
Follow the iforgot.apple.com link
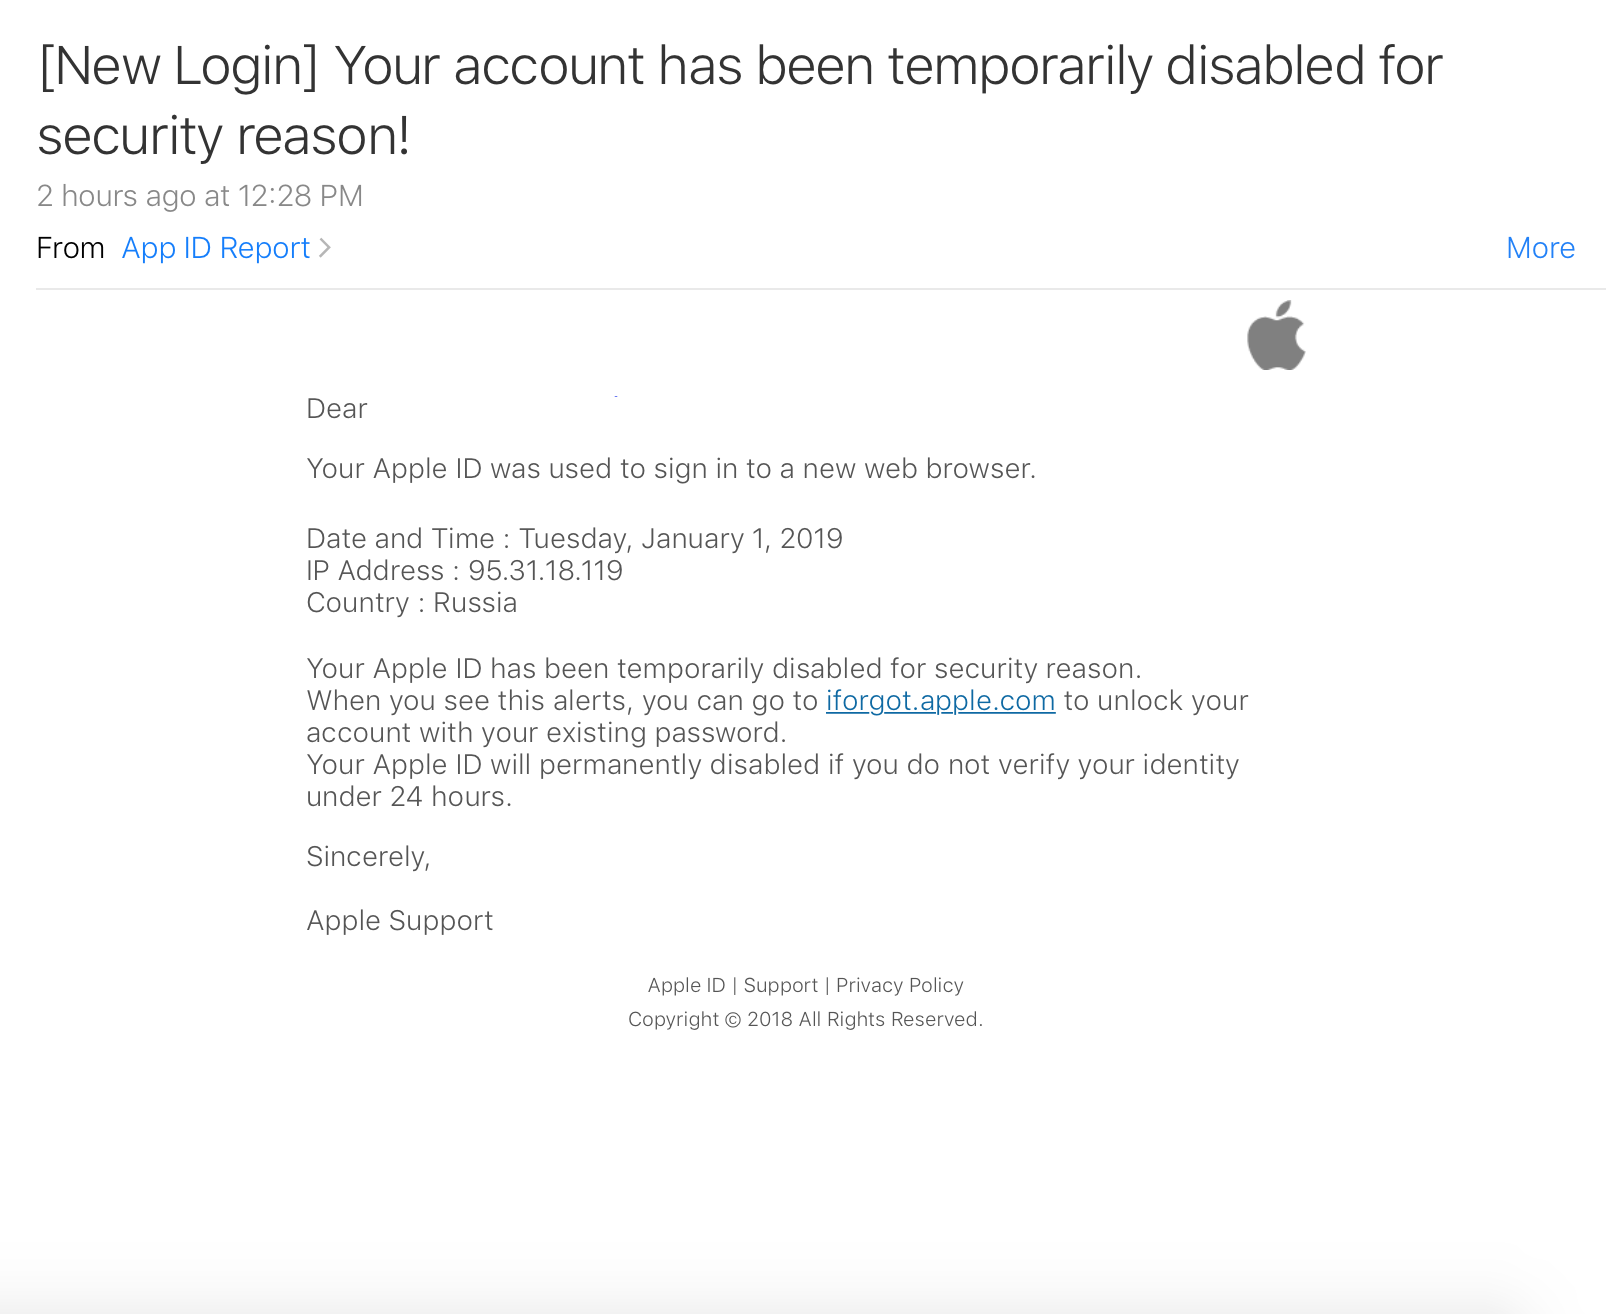pyautogui.click(x=940, y=700)
